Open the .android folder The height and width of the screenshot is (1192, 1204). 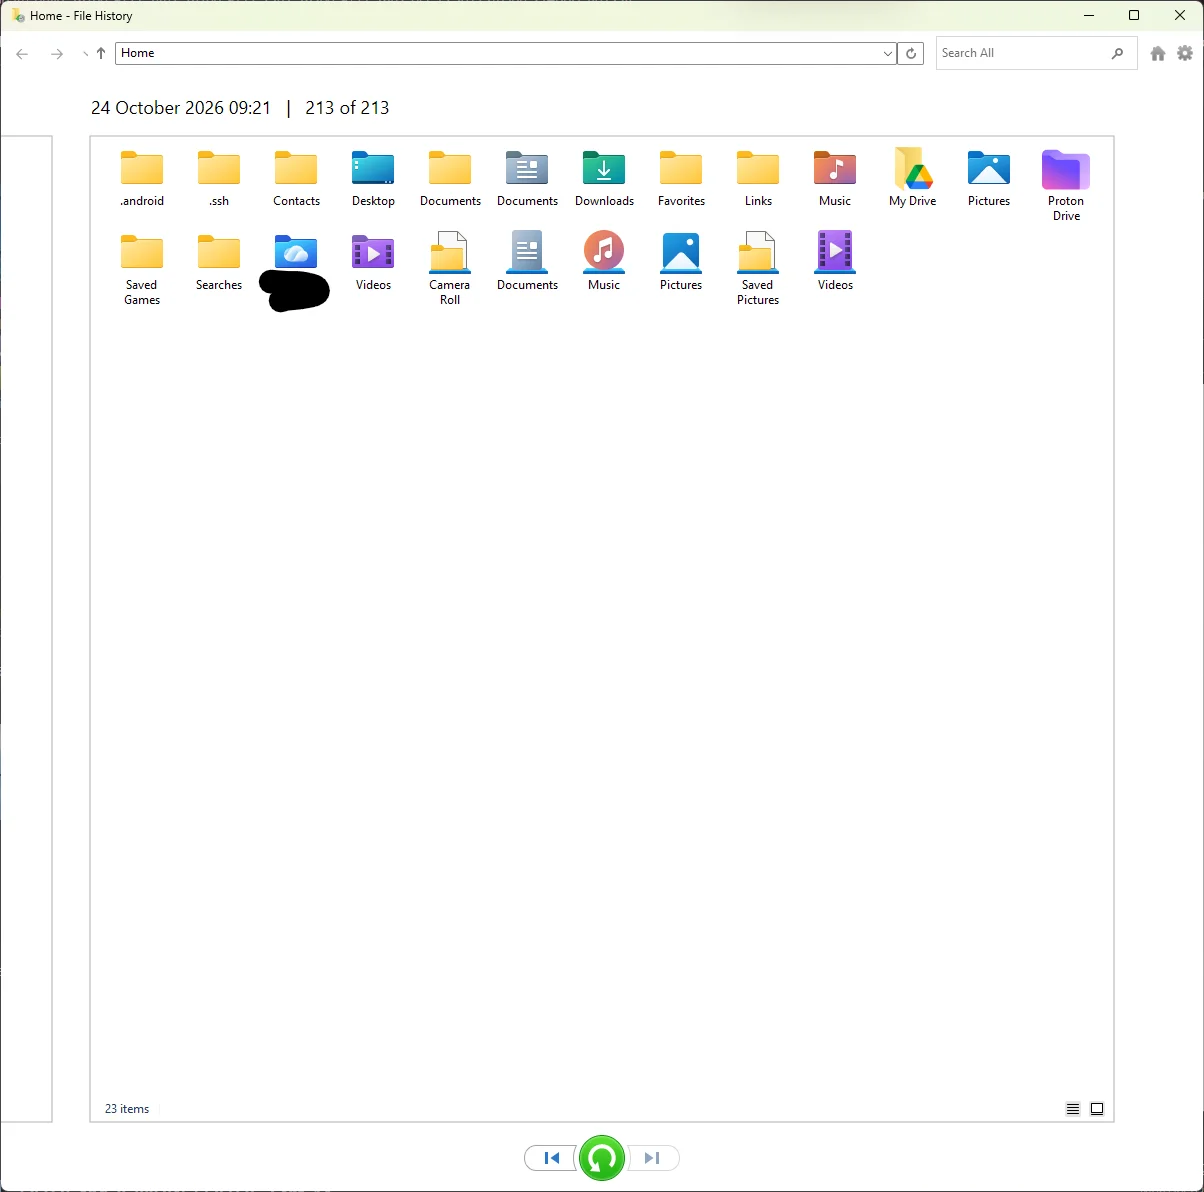142,178
